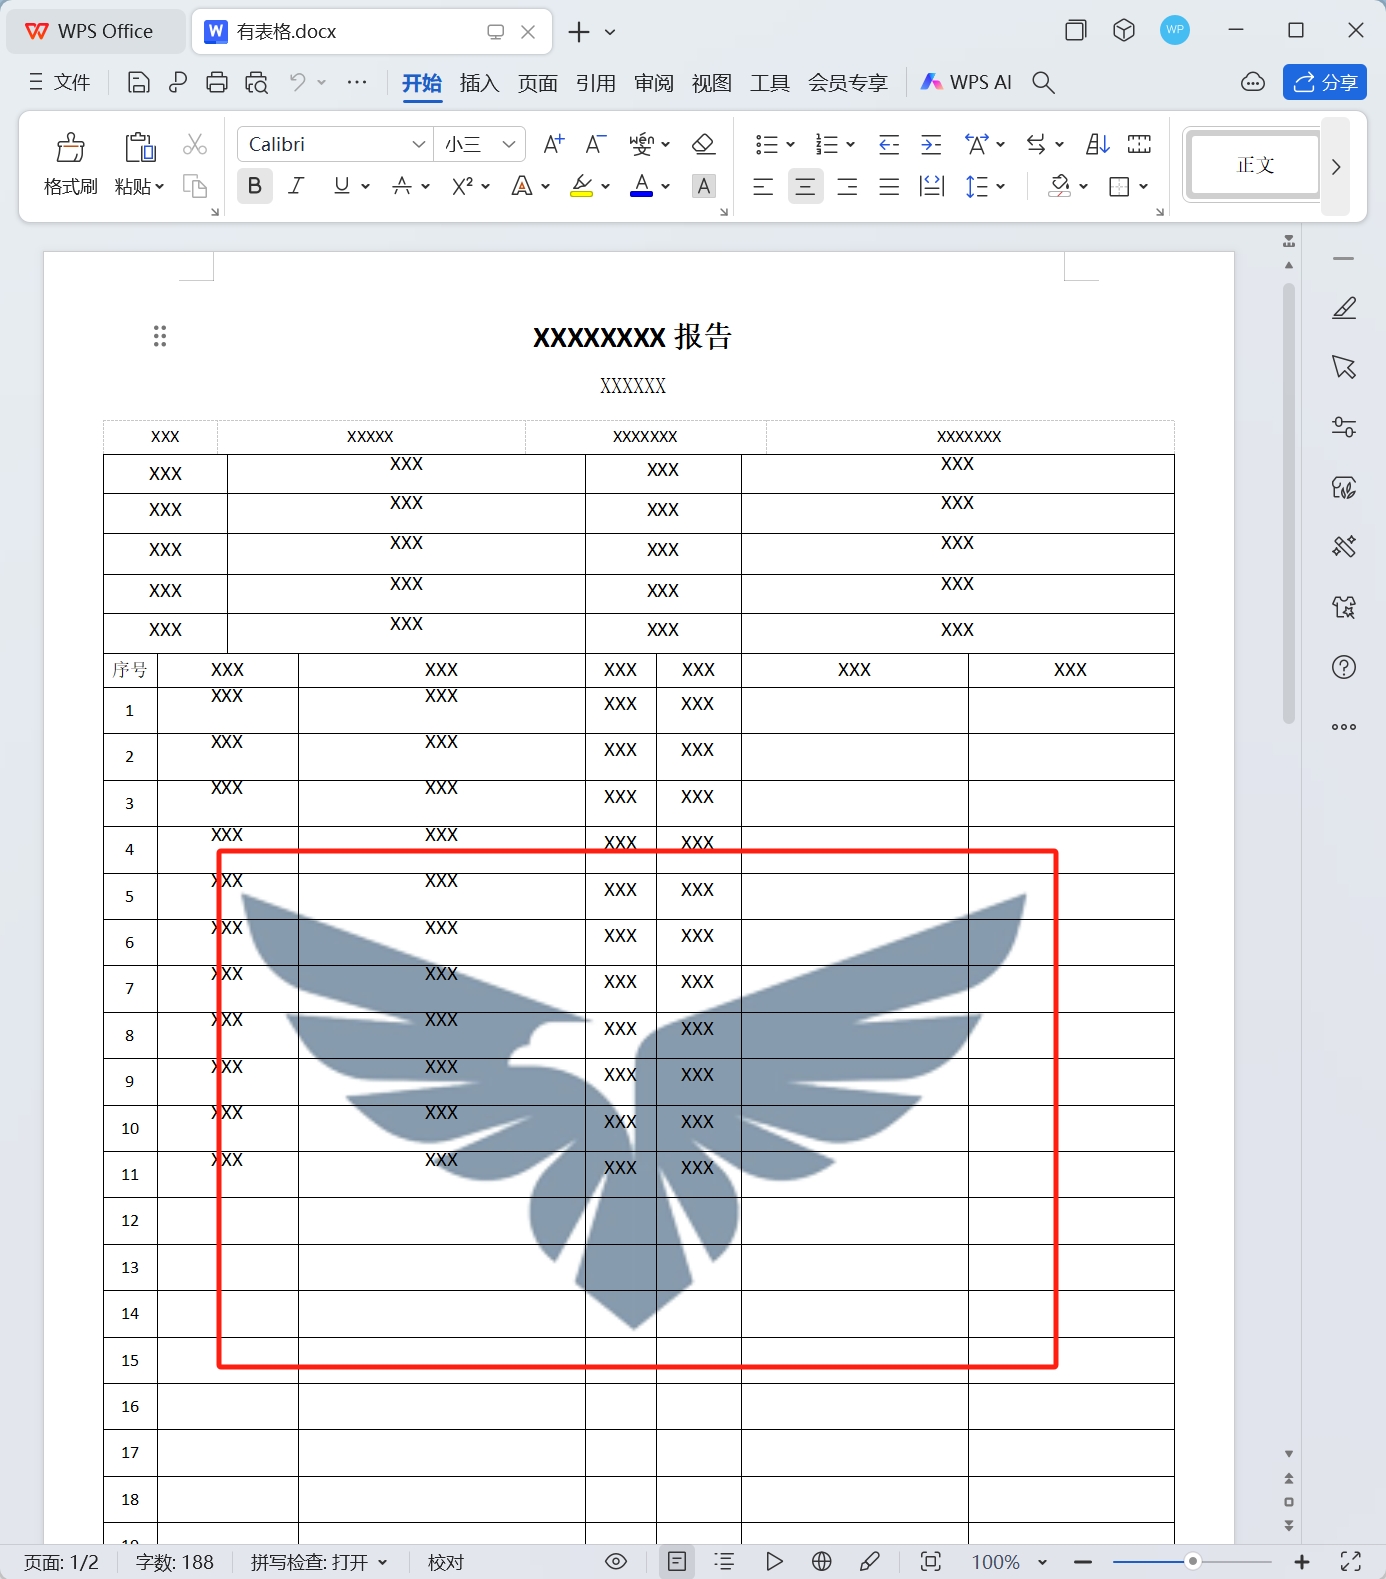The width and height of the screenshot is (1386, 1579).
Task: Expand line spacing dropdown
Action: pos(1000,187)
